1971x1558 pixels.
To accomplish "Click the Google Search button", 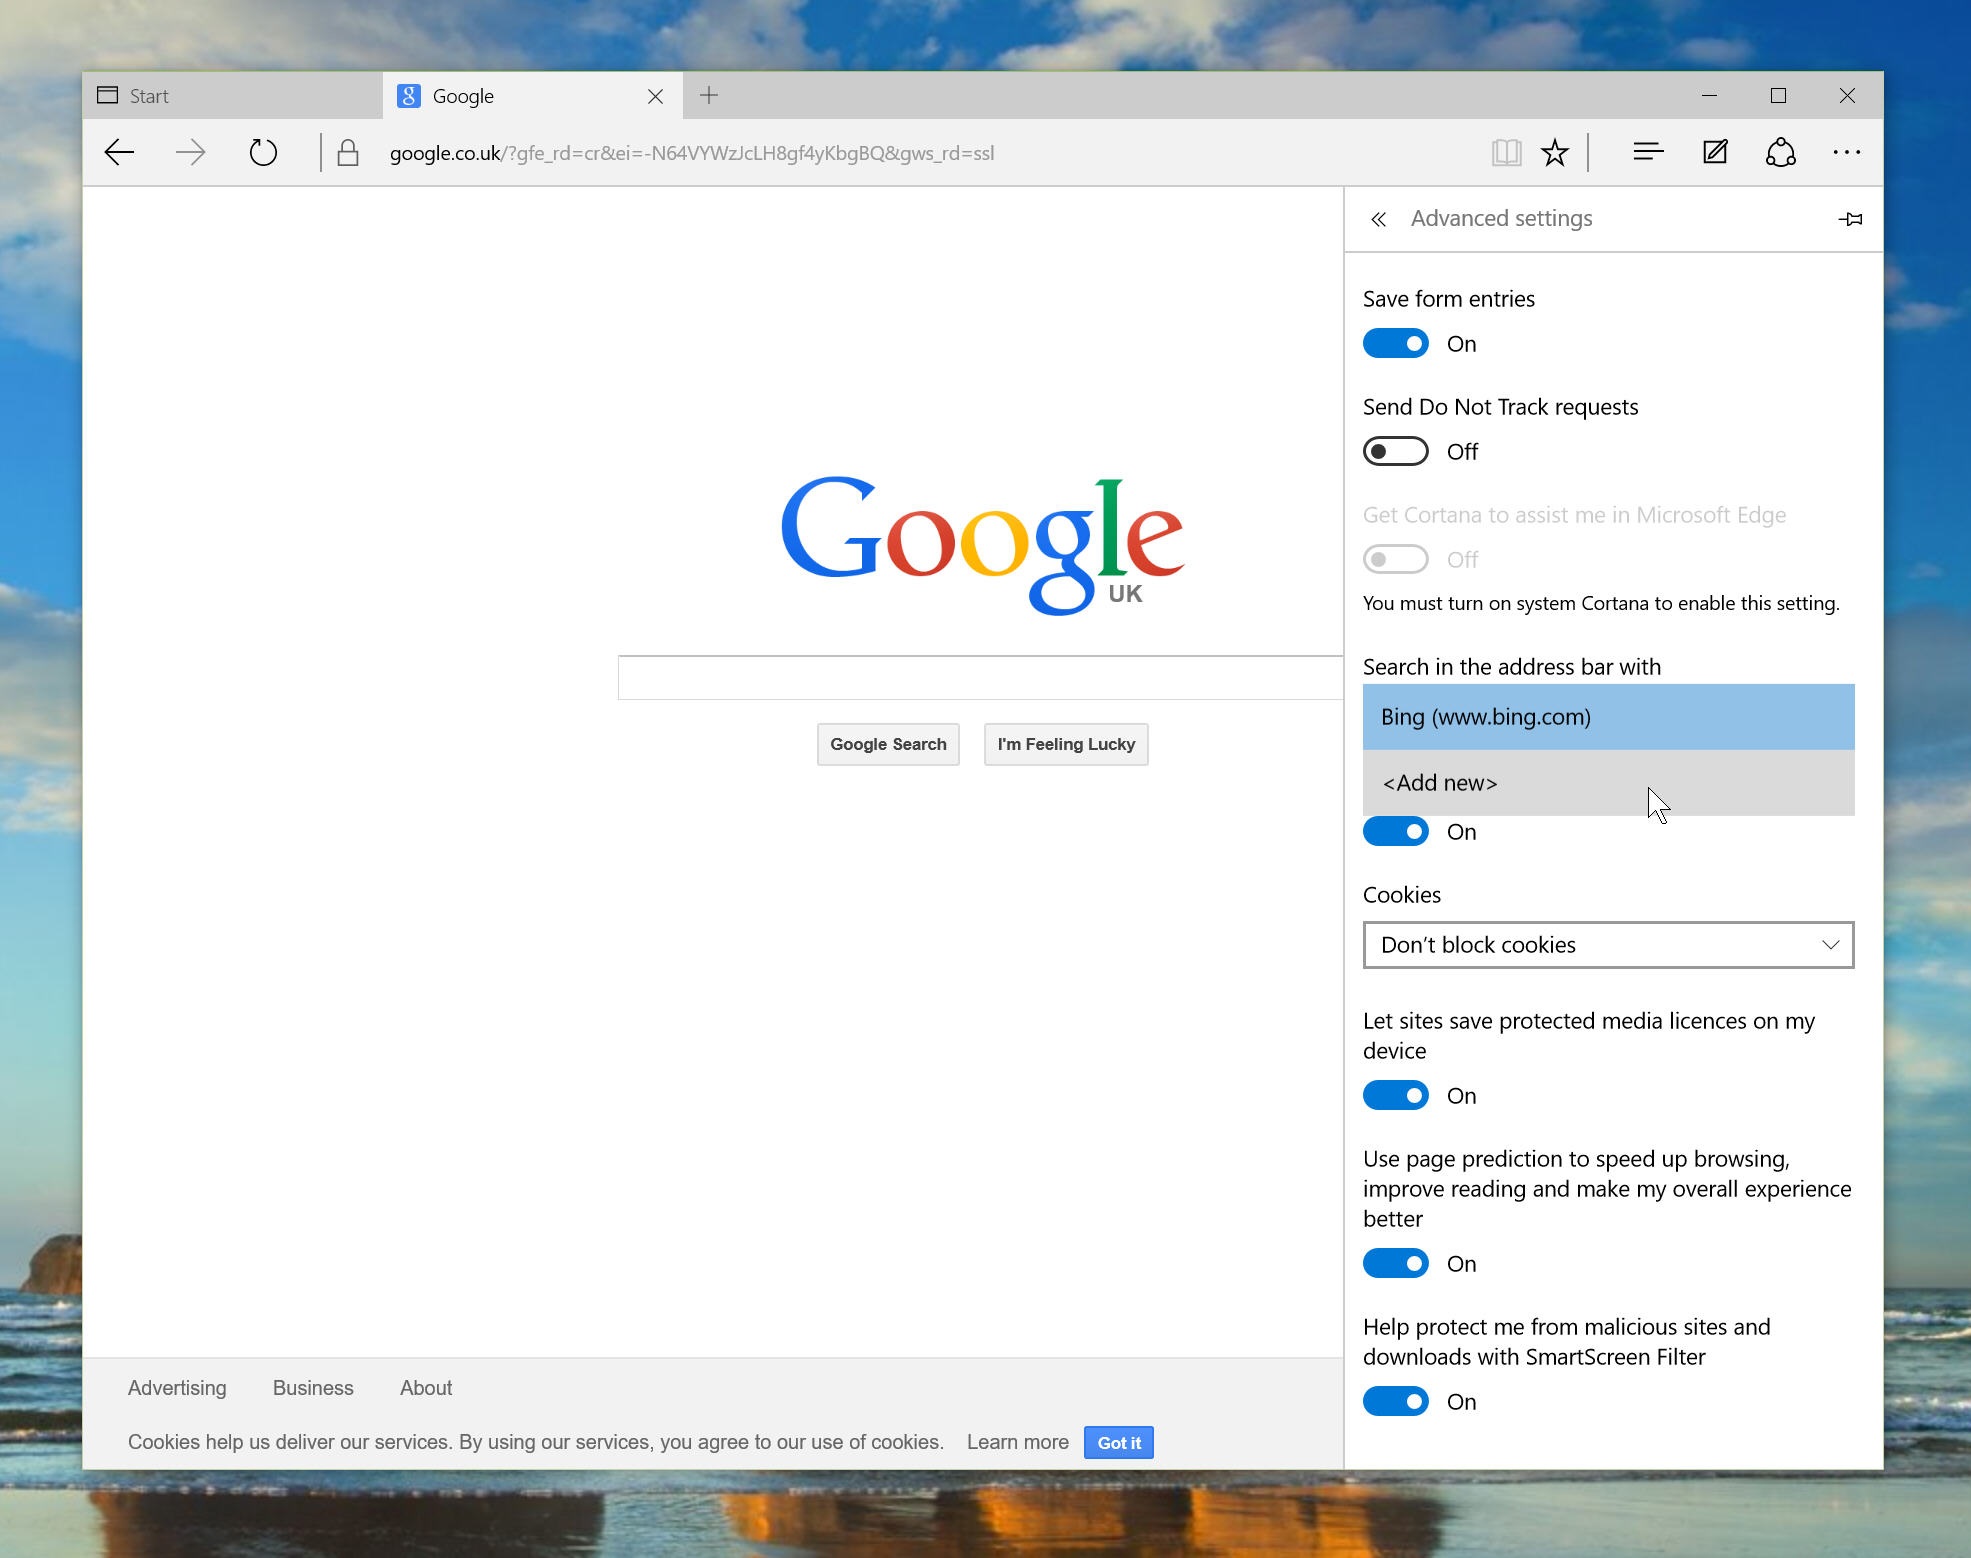I will point(888,742).
